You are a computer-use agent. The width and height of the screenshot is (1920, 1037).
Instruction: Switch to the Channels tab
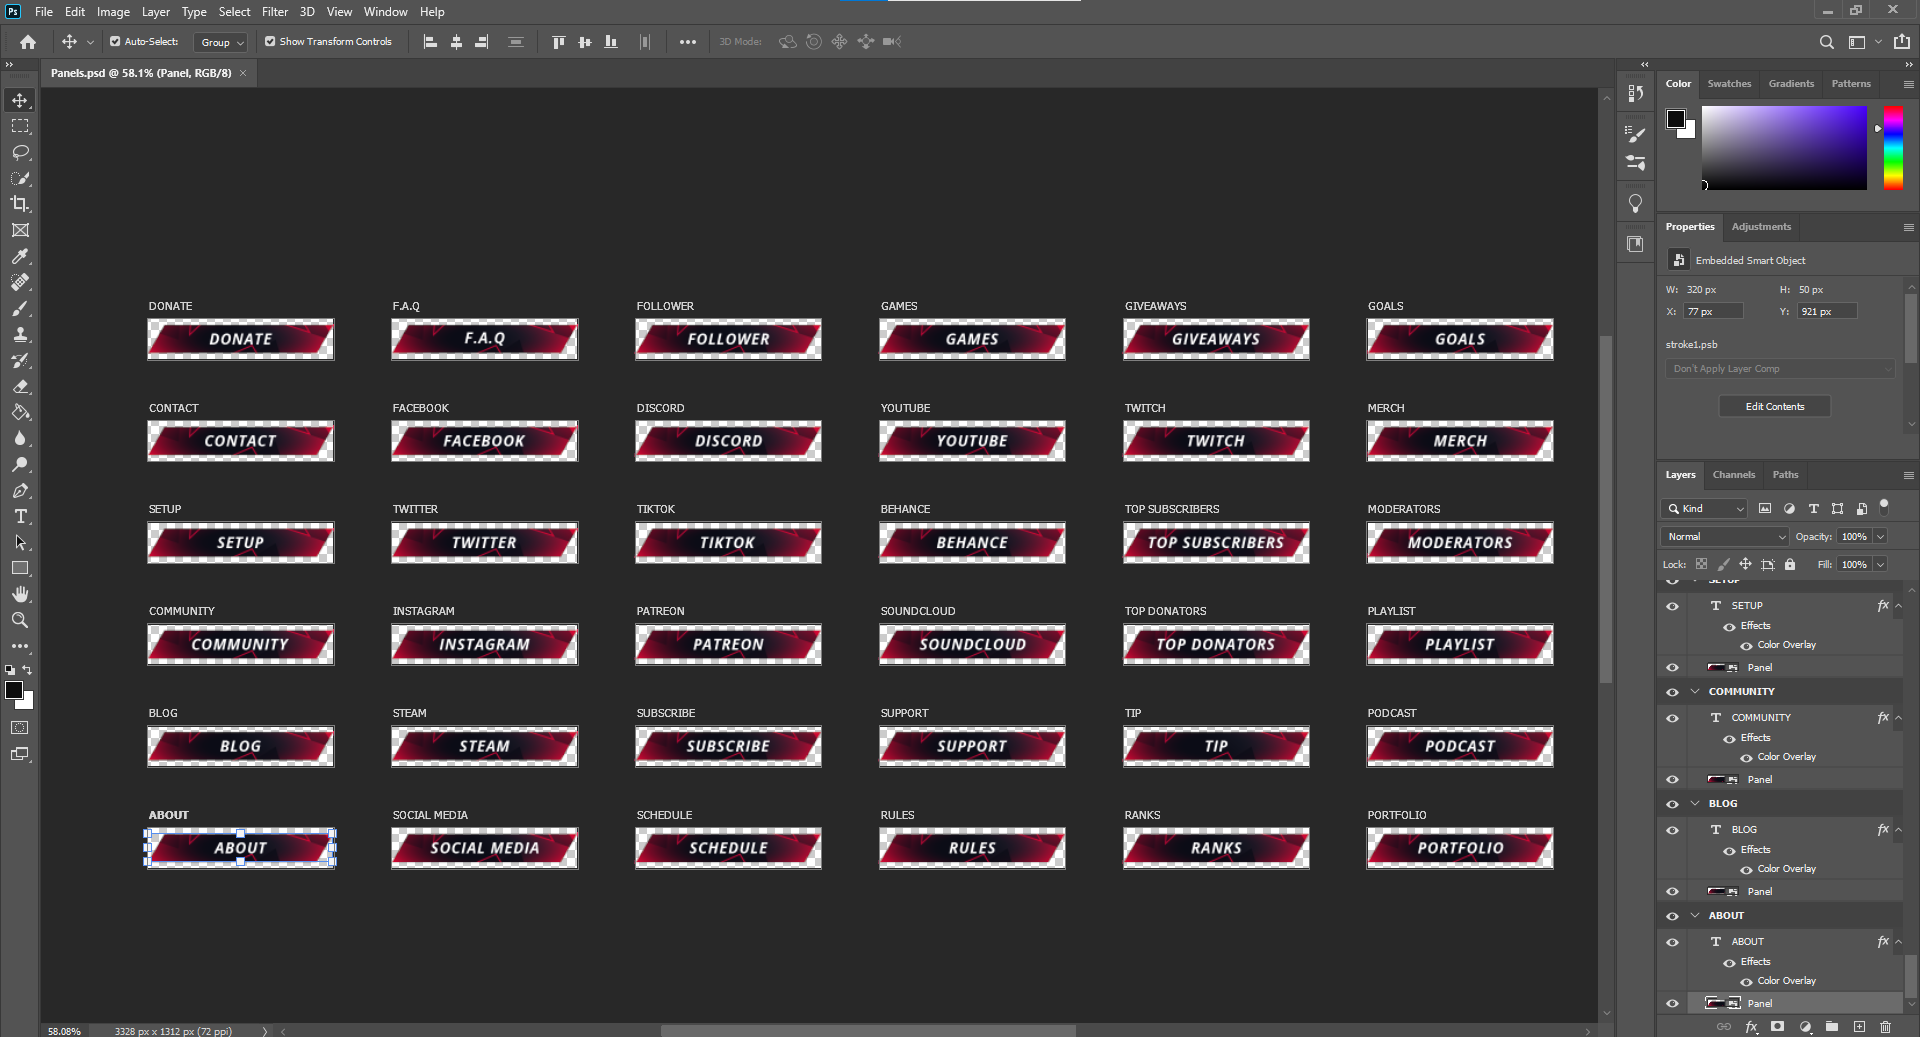(1733, 475)
